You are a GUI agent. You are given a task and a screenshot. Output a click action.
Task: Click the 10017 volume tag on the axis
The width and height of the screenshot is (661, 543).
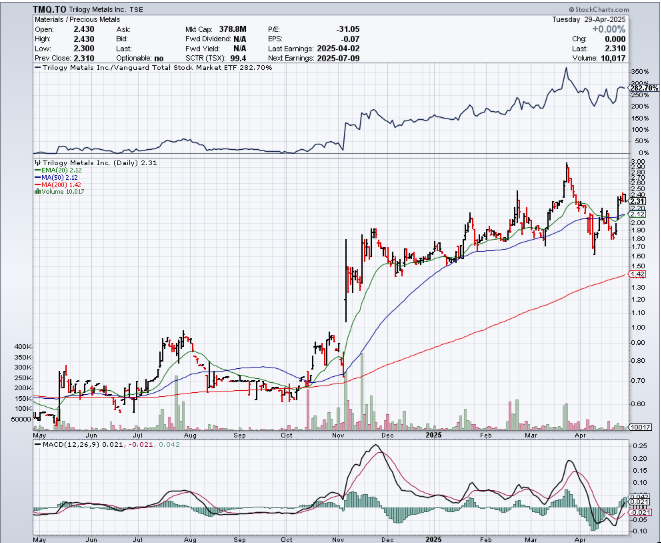642,427
